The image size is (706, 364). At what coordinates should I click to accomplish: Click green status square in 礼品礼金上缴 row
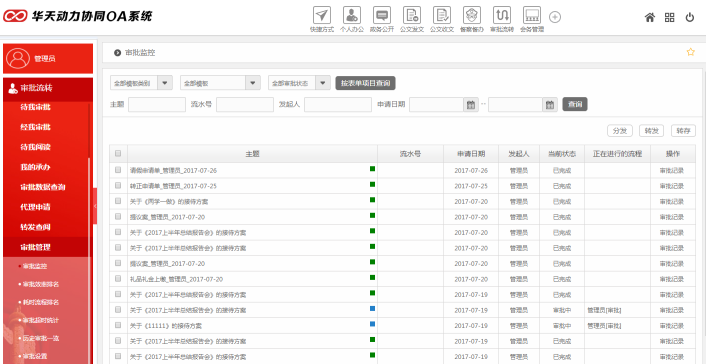pos(372,277)
